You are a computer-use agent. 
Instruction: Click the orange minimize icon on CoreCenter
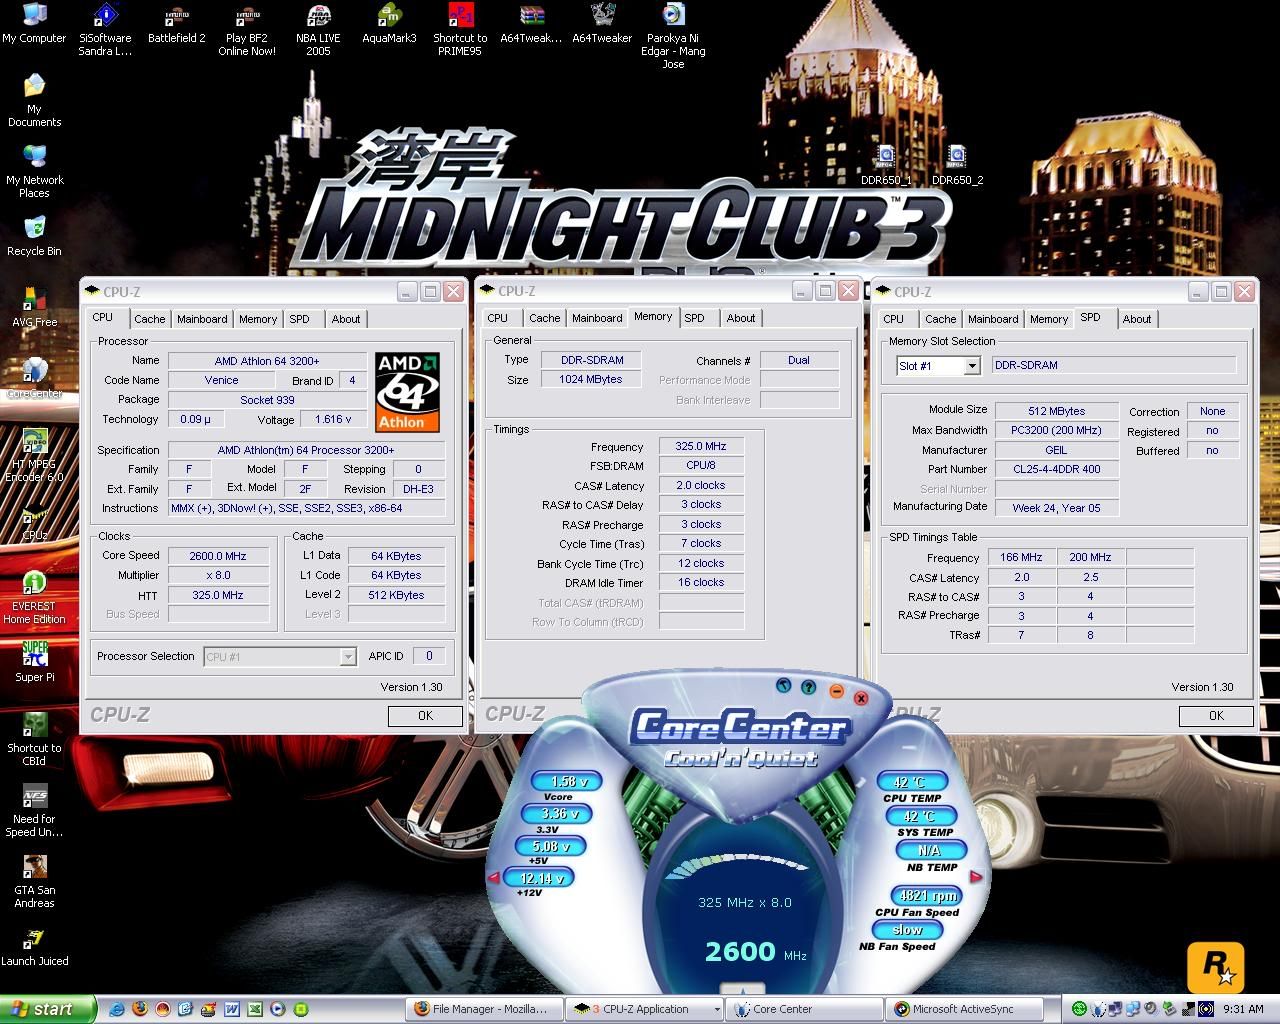(x=836, y=692)
